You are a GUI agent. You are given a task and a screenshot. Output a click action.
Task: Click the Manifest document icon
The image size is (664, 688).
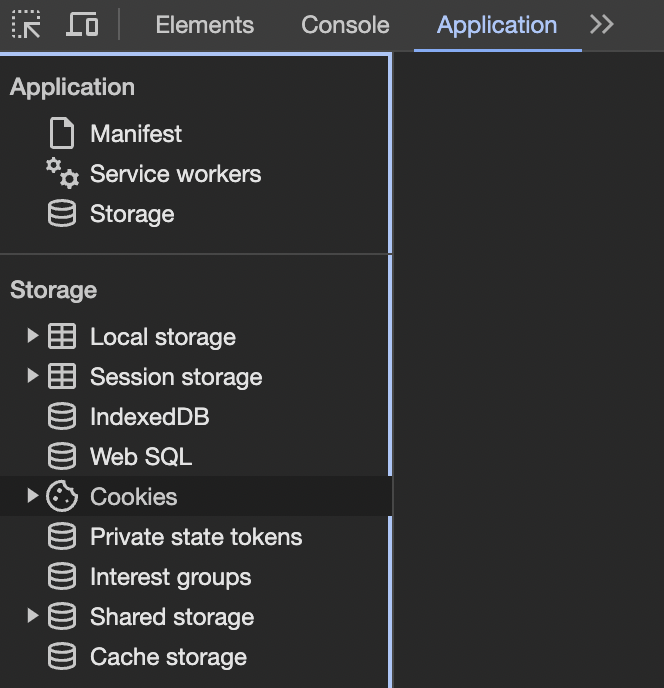61,133
